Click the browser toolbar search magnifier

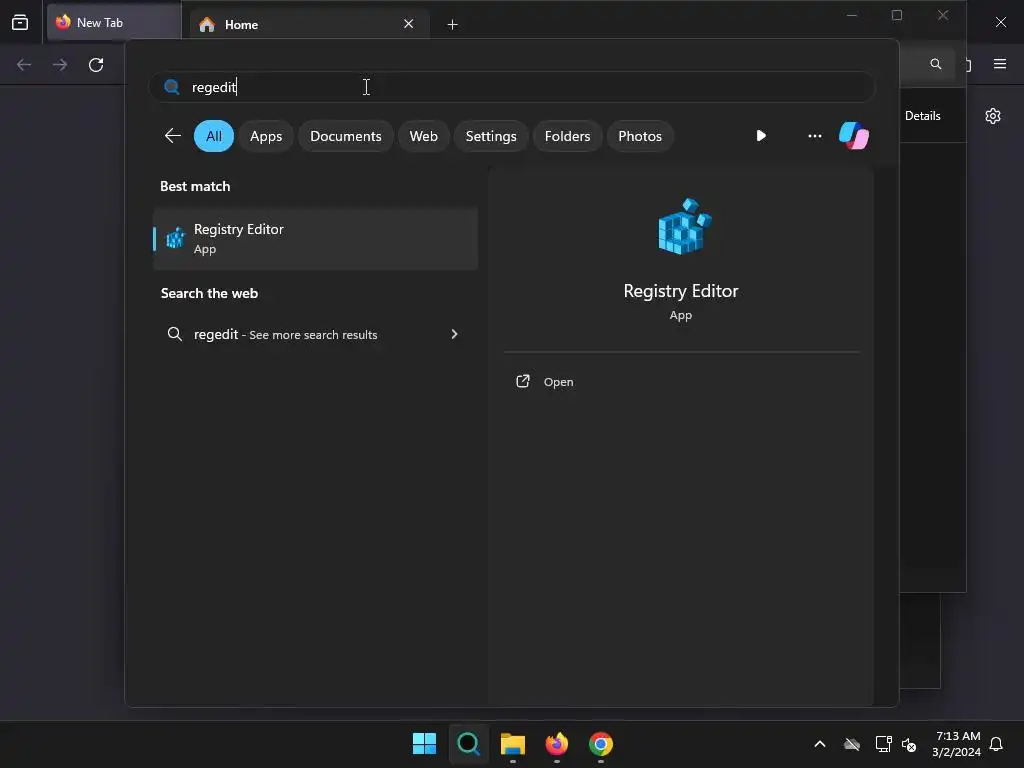935,64
